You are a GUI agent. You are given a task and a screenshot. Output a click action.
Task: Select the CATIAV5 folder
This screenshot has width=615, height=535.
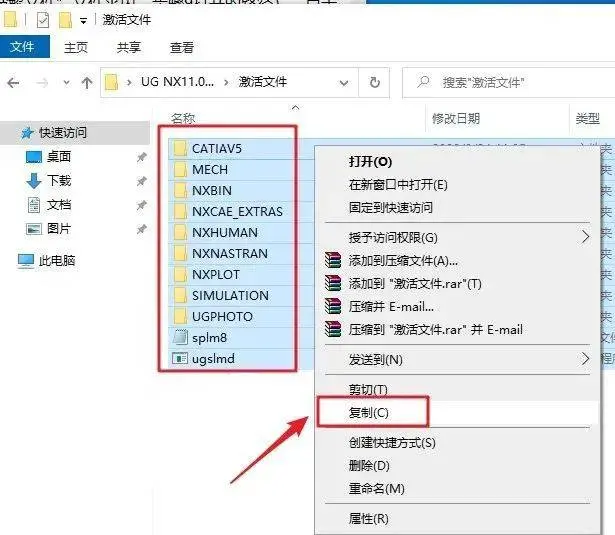(x=217, y=149)
